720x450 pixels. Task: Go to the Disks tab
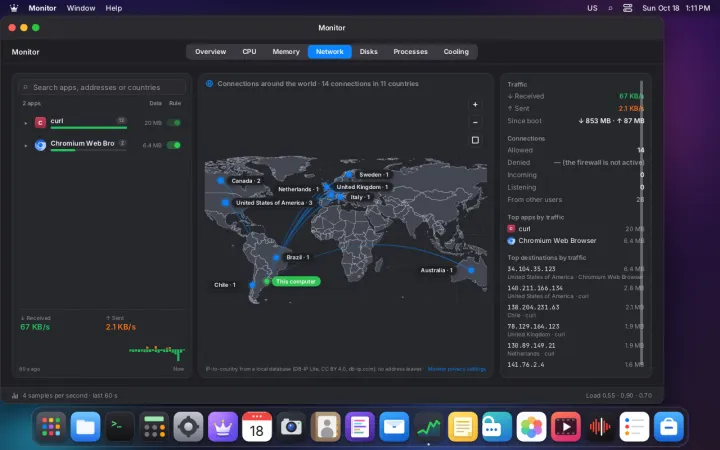(x=368, y=52)
